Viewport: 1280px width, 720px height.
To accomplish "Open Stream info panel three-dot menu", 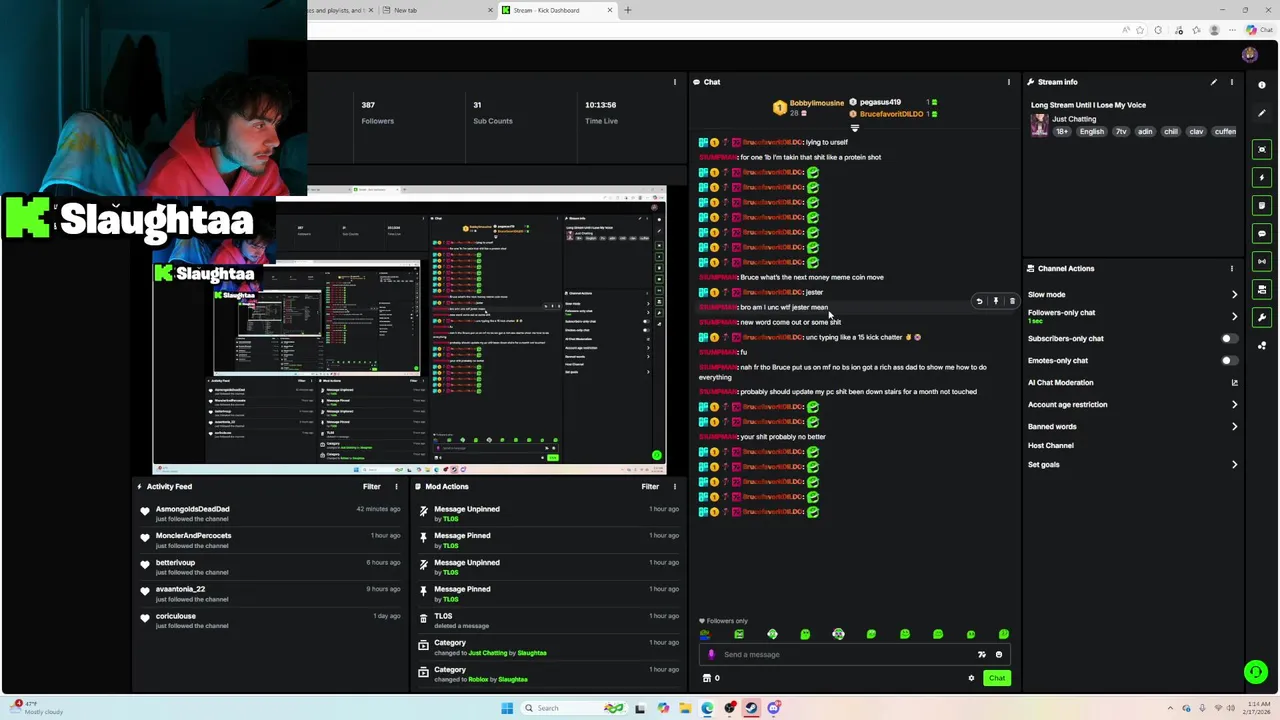I will coord(1232,82).
